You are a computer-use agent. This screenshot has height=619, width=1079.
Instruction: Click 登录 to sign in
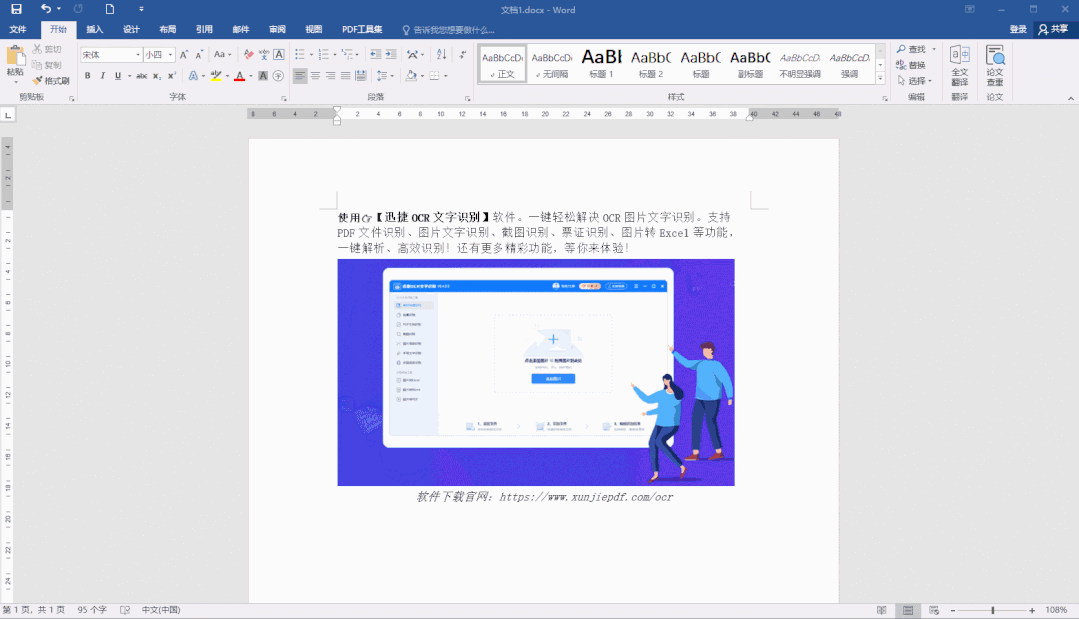1018,29
